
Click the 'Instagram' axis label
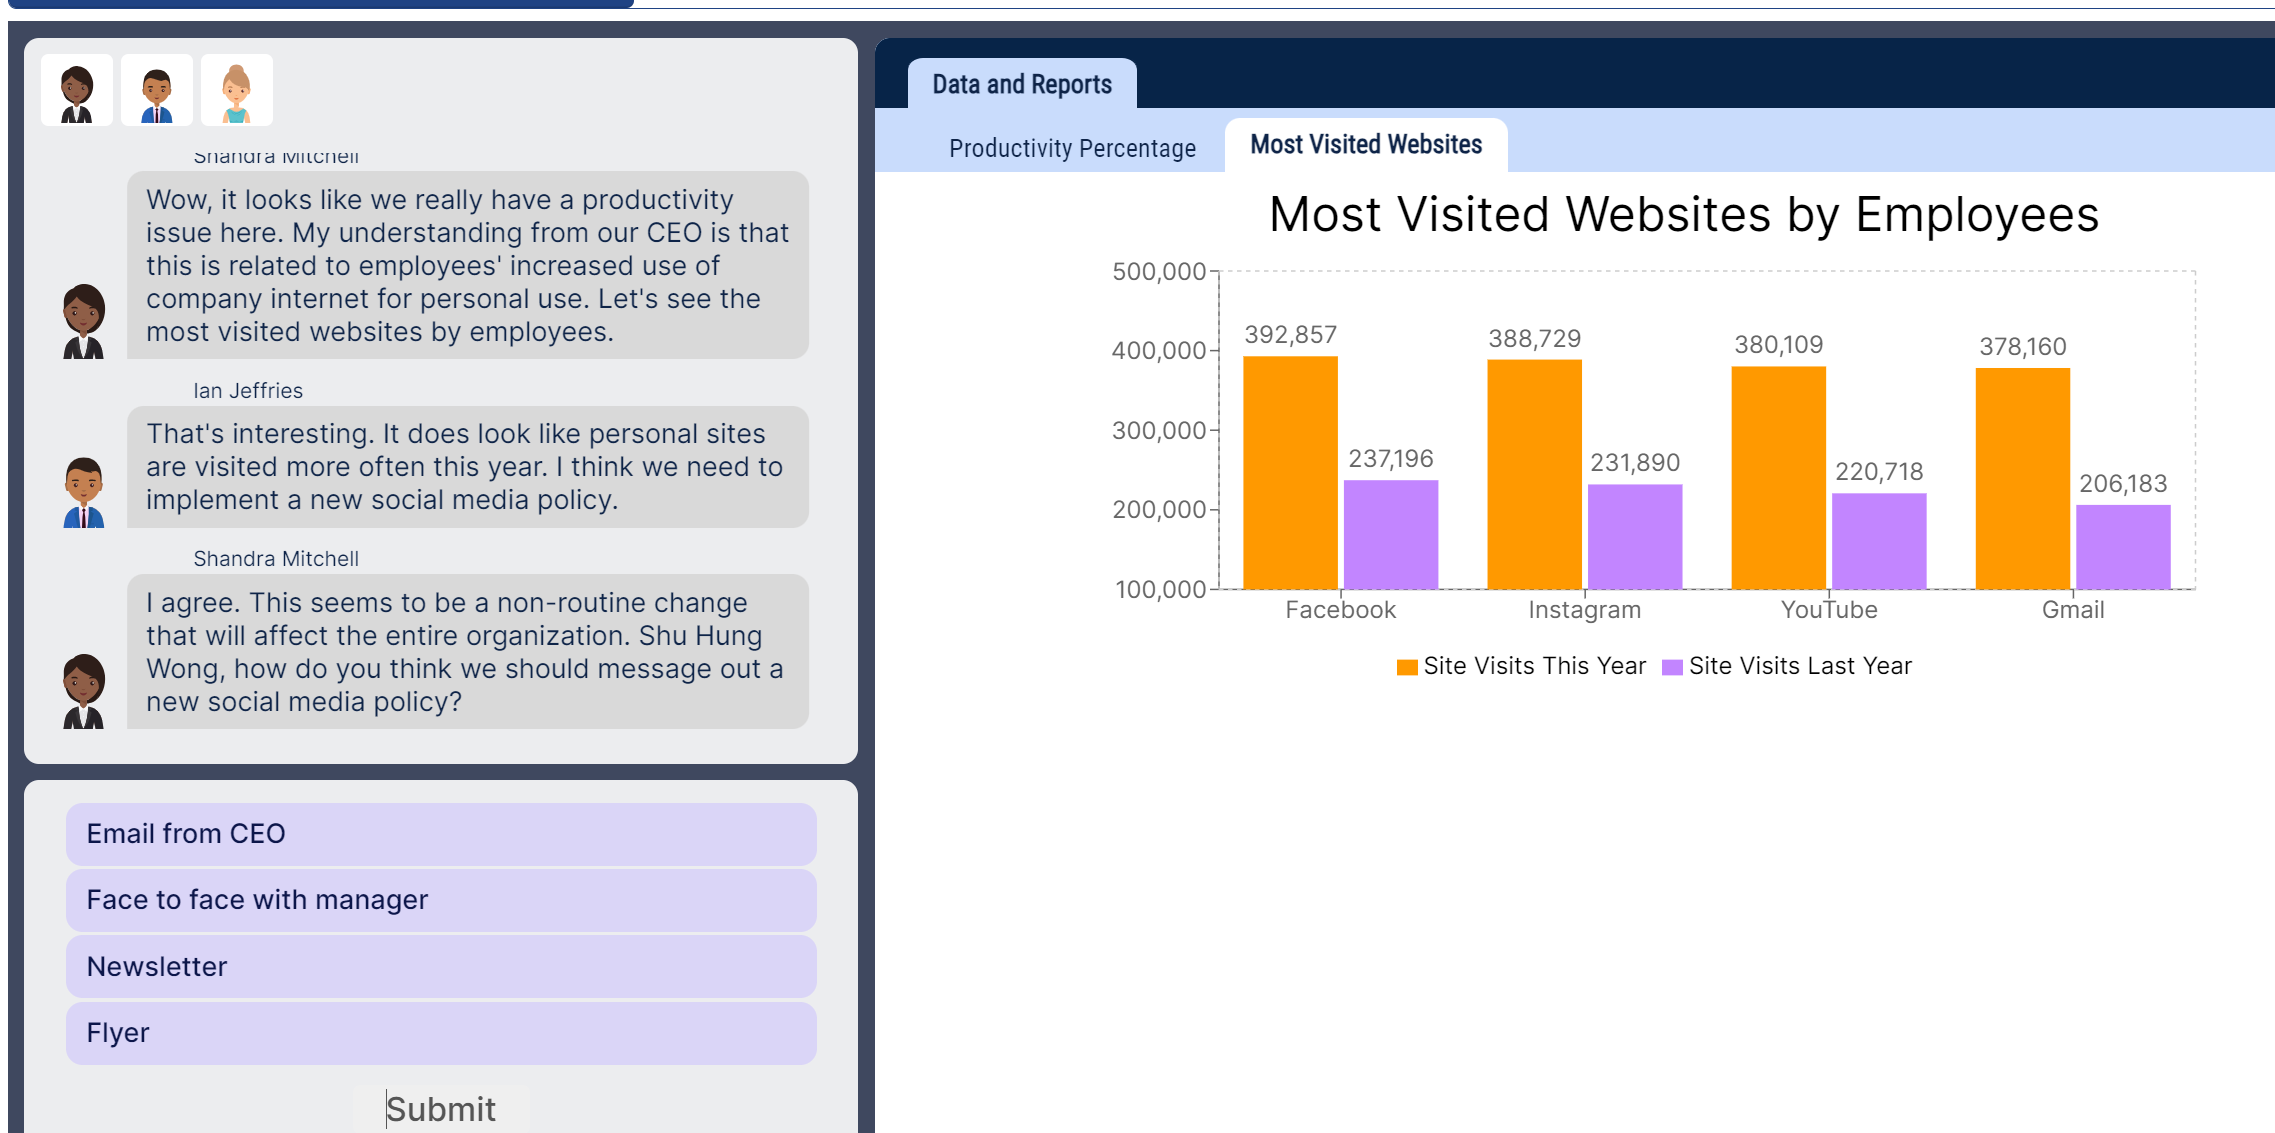[x=1585, y=610]
